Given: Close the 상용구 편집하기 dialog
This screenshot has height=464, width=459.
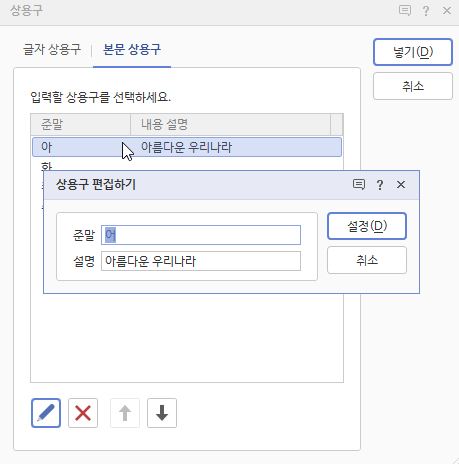Looking at the screenshot, I should (401, 184).
